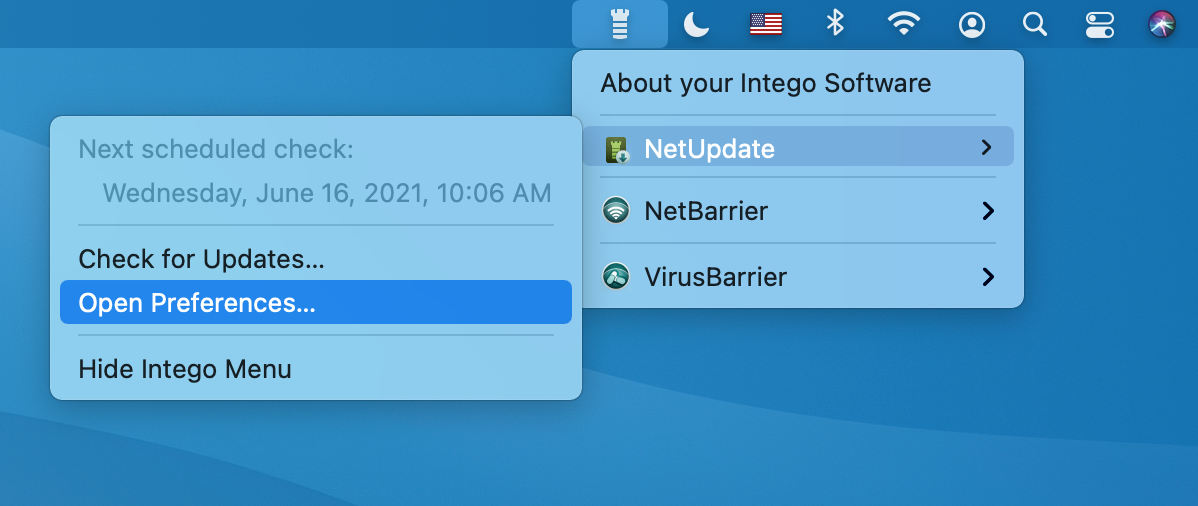This screenshot has height=506, width=1198.
Task: Click the VirusBarrier app icon
Action: point(616,276)
